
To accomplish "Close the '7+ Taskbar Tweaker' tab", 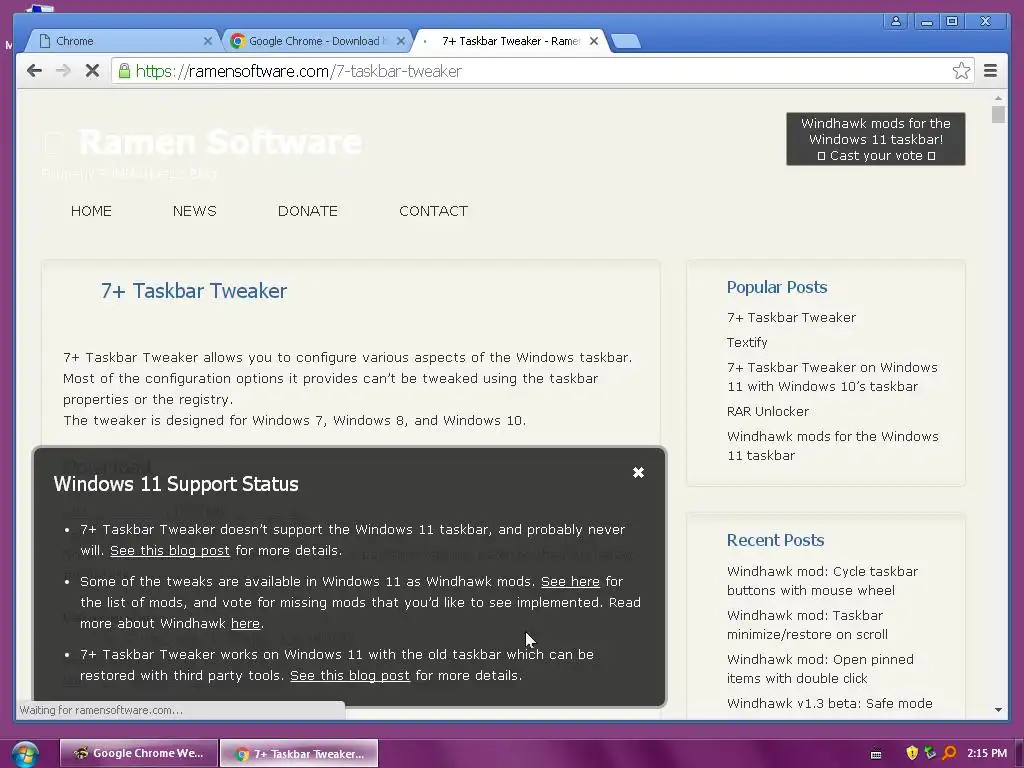I will coord(594,41).
